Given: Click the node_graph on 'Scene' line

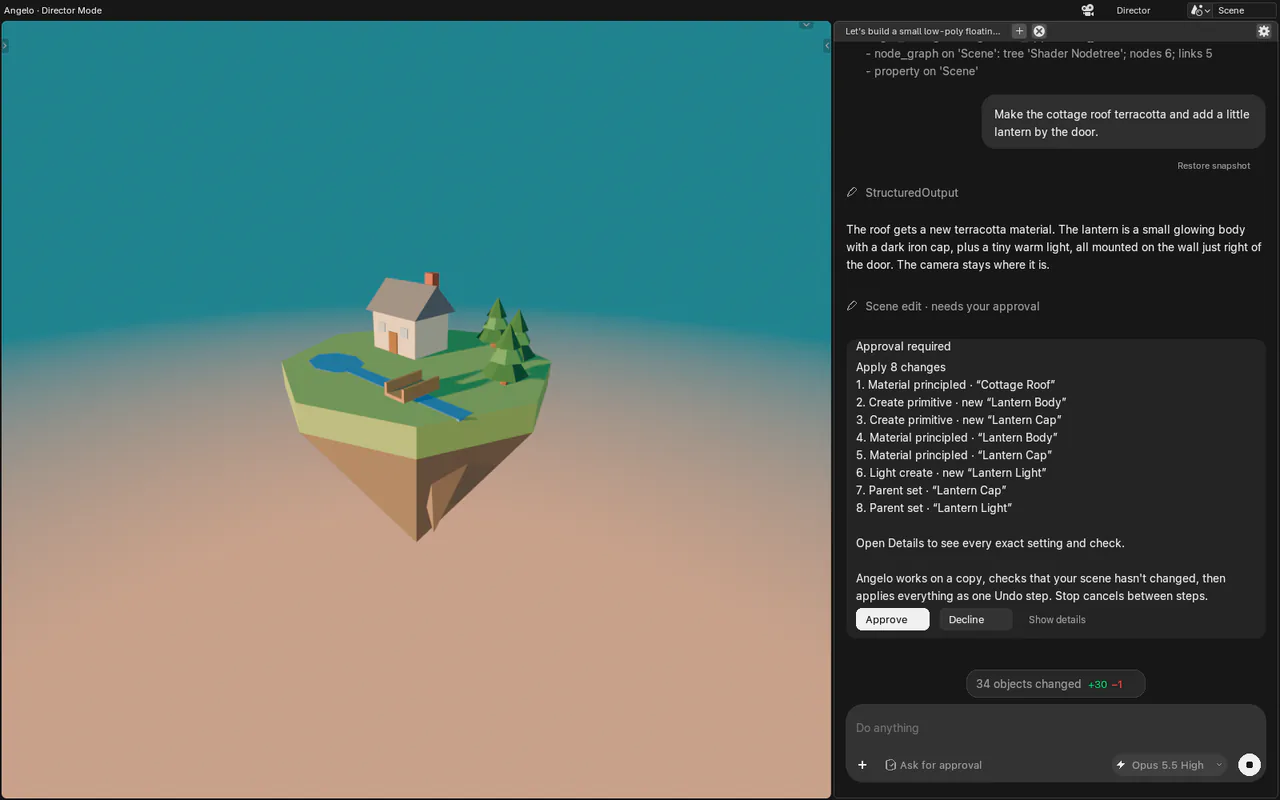Looking at the screenshot, I should (x=1038, y=53).
